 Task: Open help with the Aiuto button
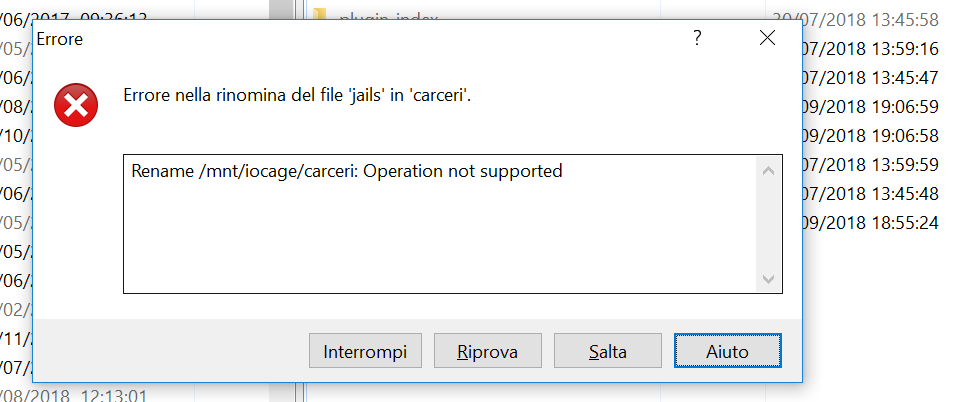point(727,351)
